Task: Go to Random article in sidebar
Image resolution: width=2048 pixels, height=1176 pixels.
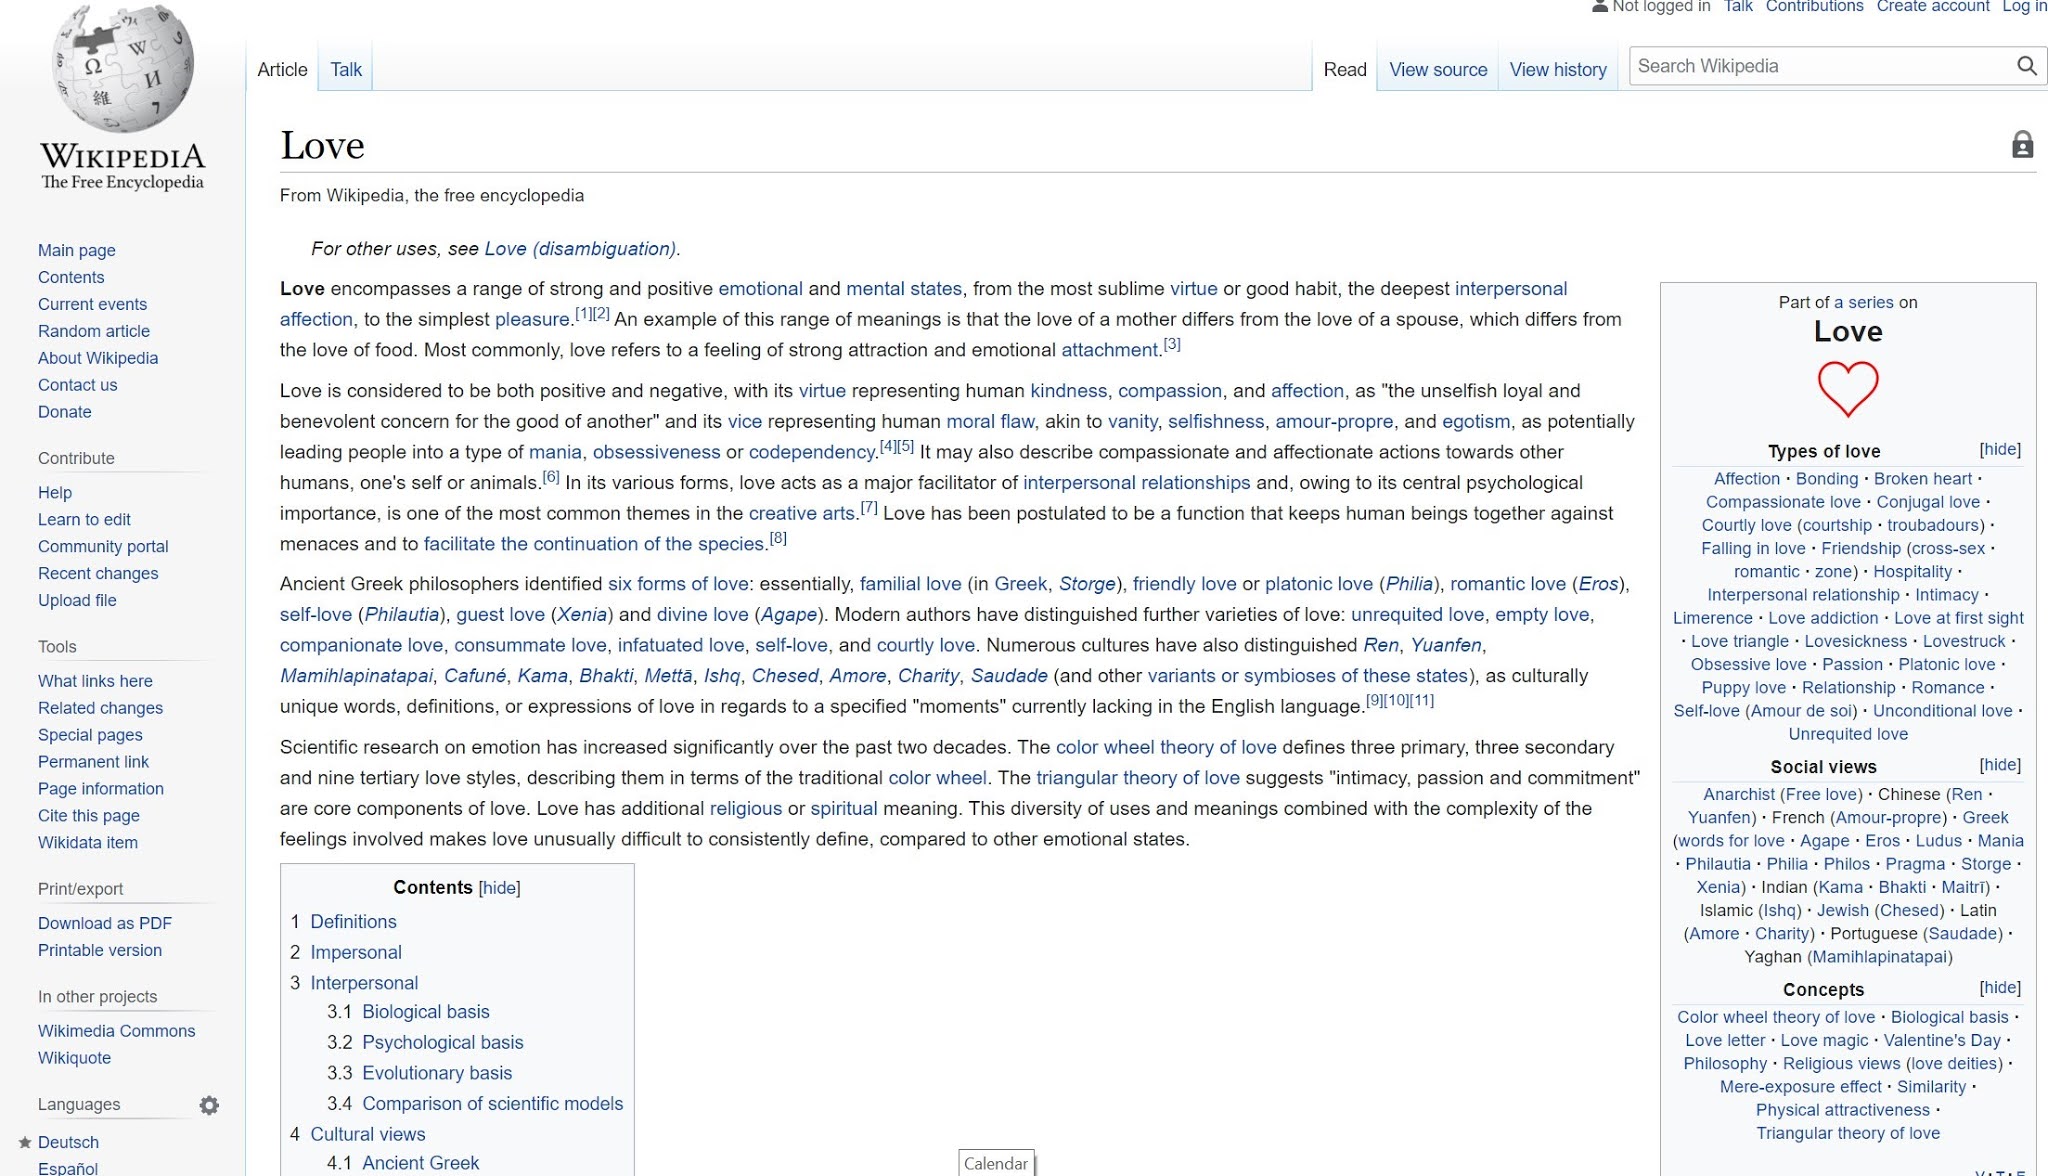Action: point(94,331)
